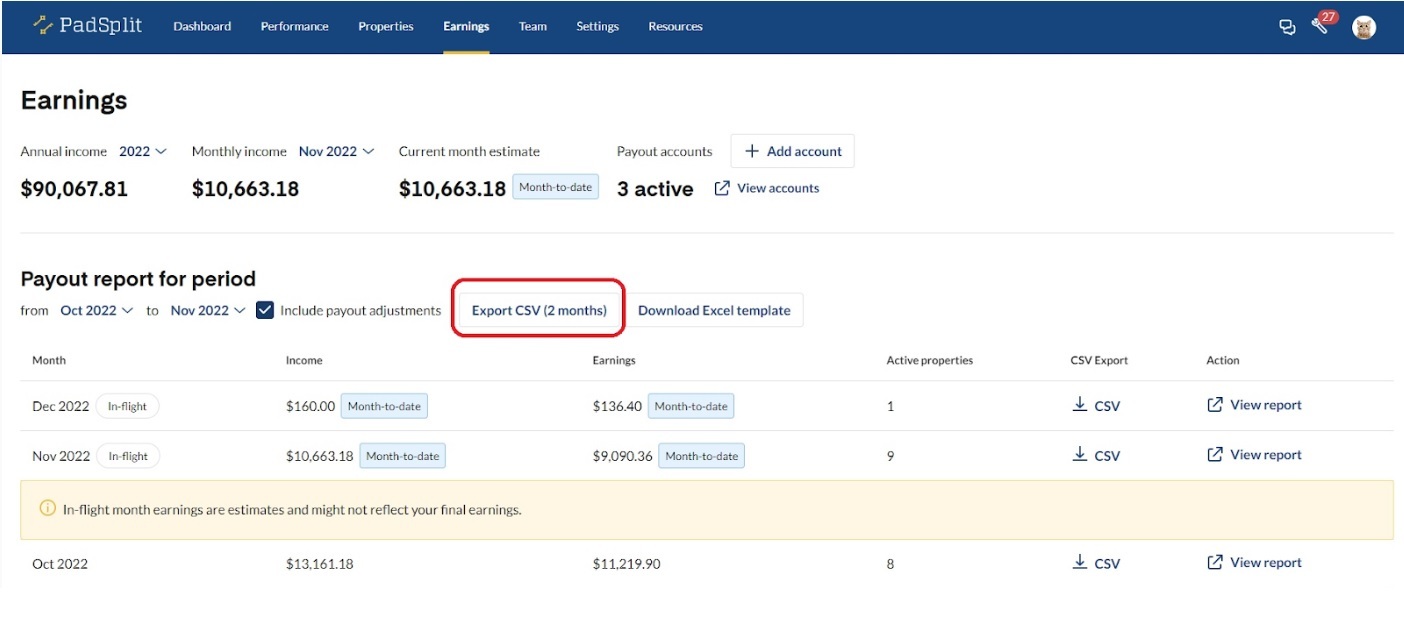
Task: Click the PadSplit logo
Action: [x=87, y=26]
